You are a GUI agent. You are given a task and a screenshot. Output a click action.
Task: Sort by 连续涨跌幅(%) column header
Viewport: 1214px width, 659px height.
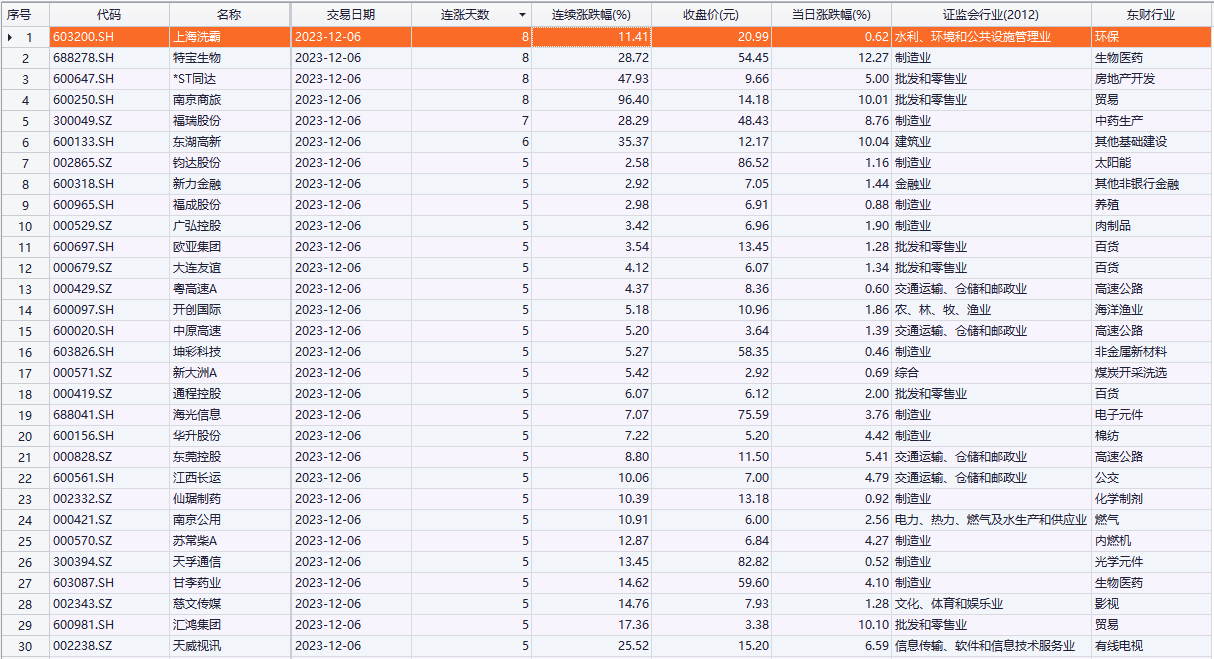tap(591, 15)
